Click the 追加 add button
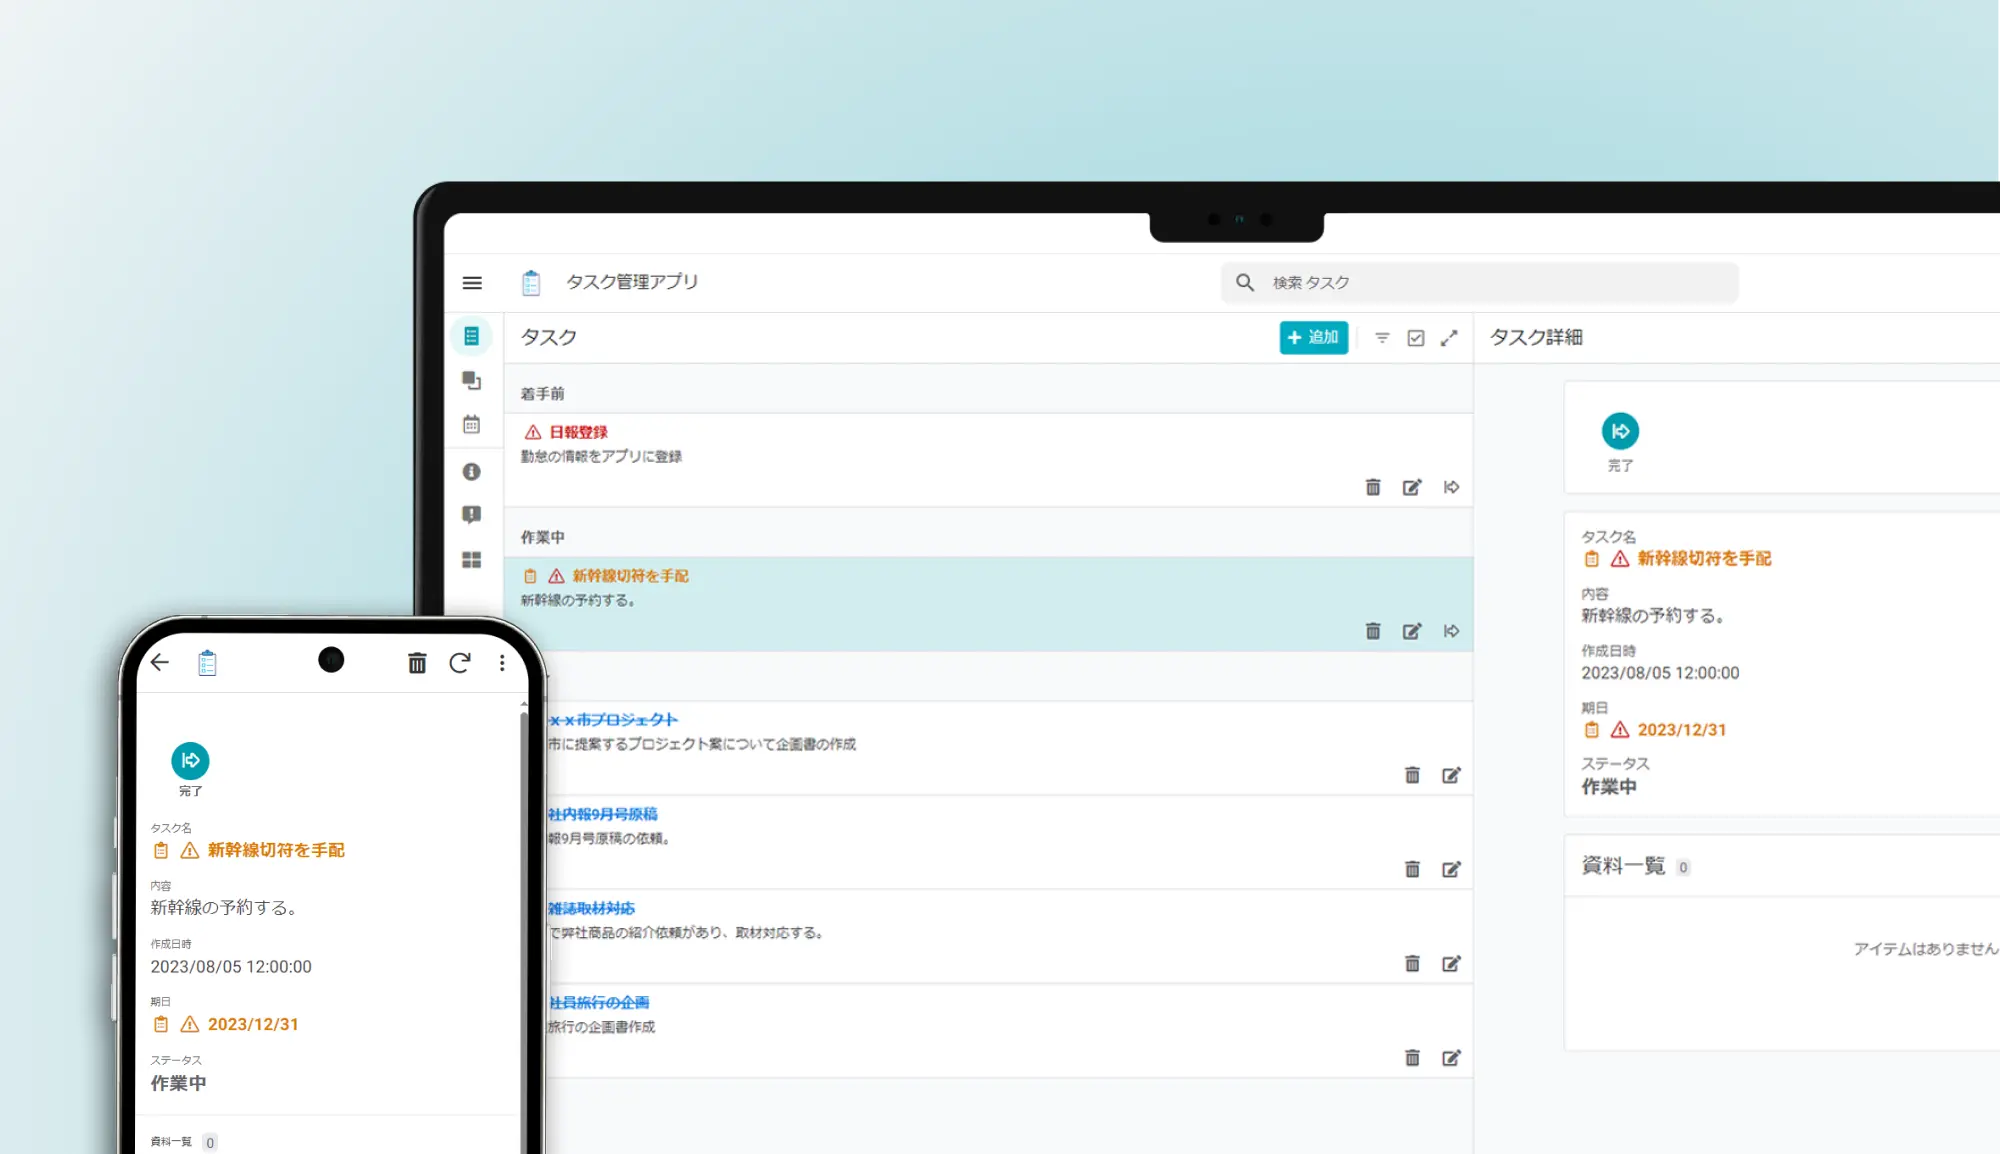 [1313, 338]
